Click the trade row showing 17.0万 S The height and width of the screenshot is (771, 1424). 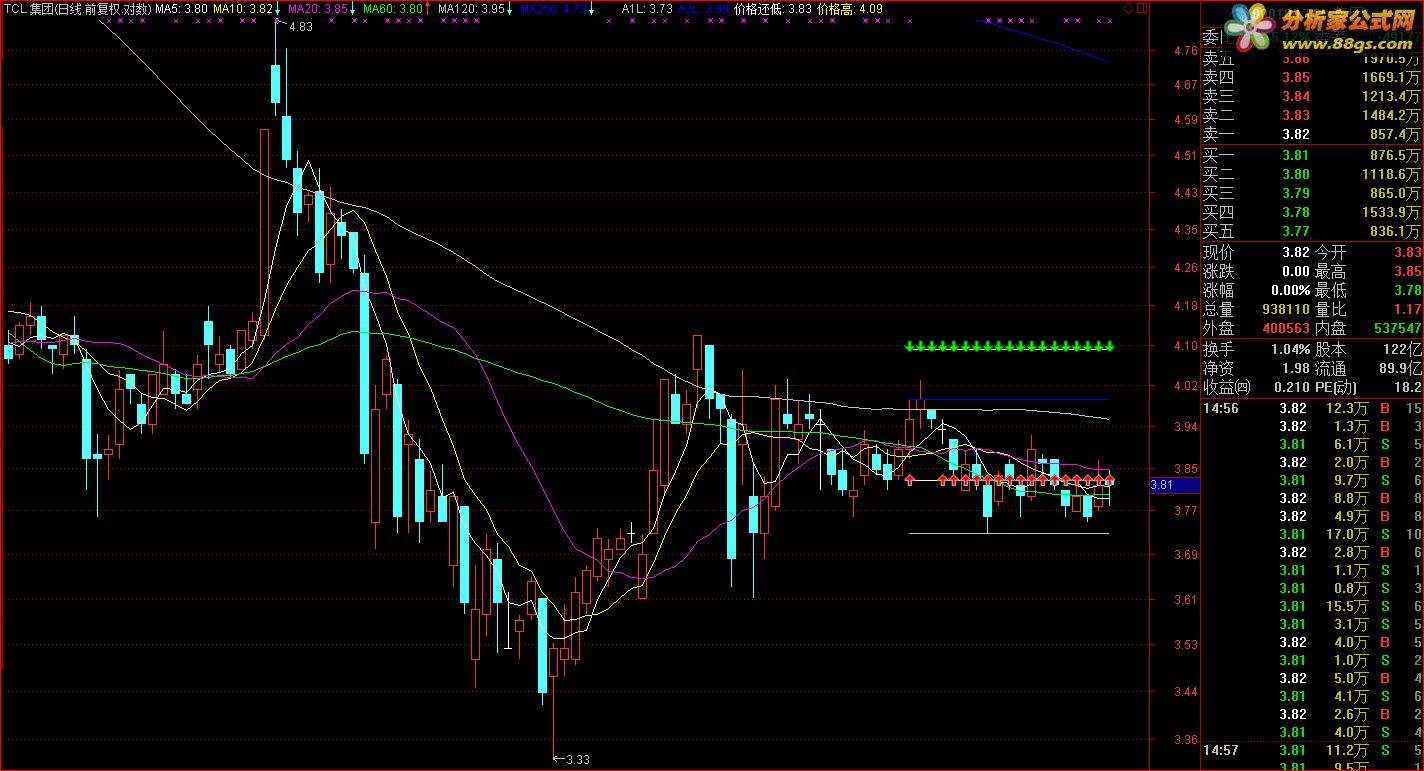(x=1311, y=534)
